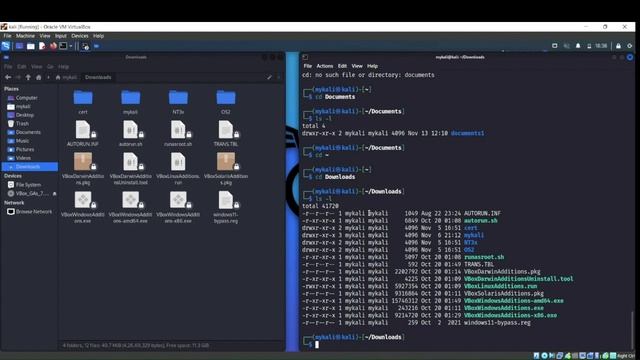Click 'documents1' directory name in terminal
The image size is (640, 360).
(467, 133)
